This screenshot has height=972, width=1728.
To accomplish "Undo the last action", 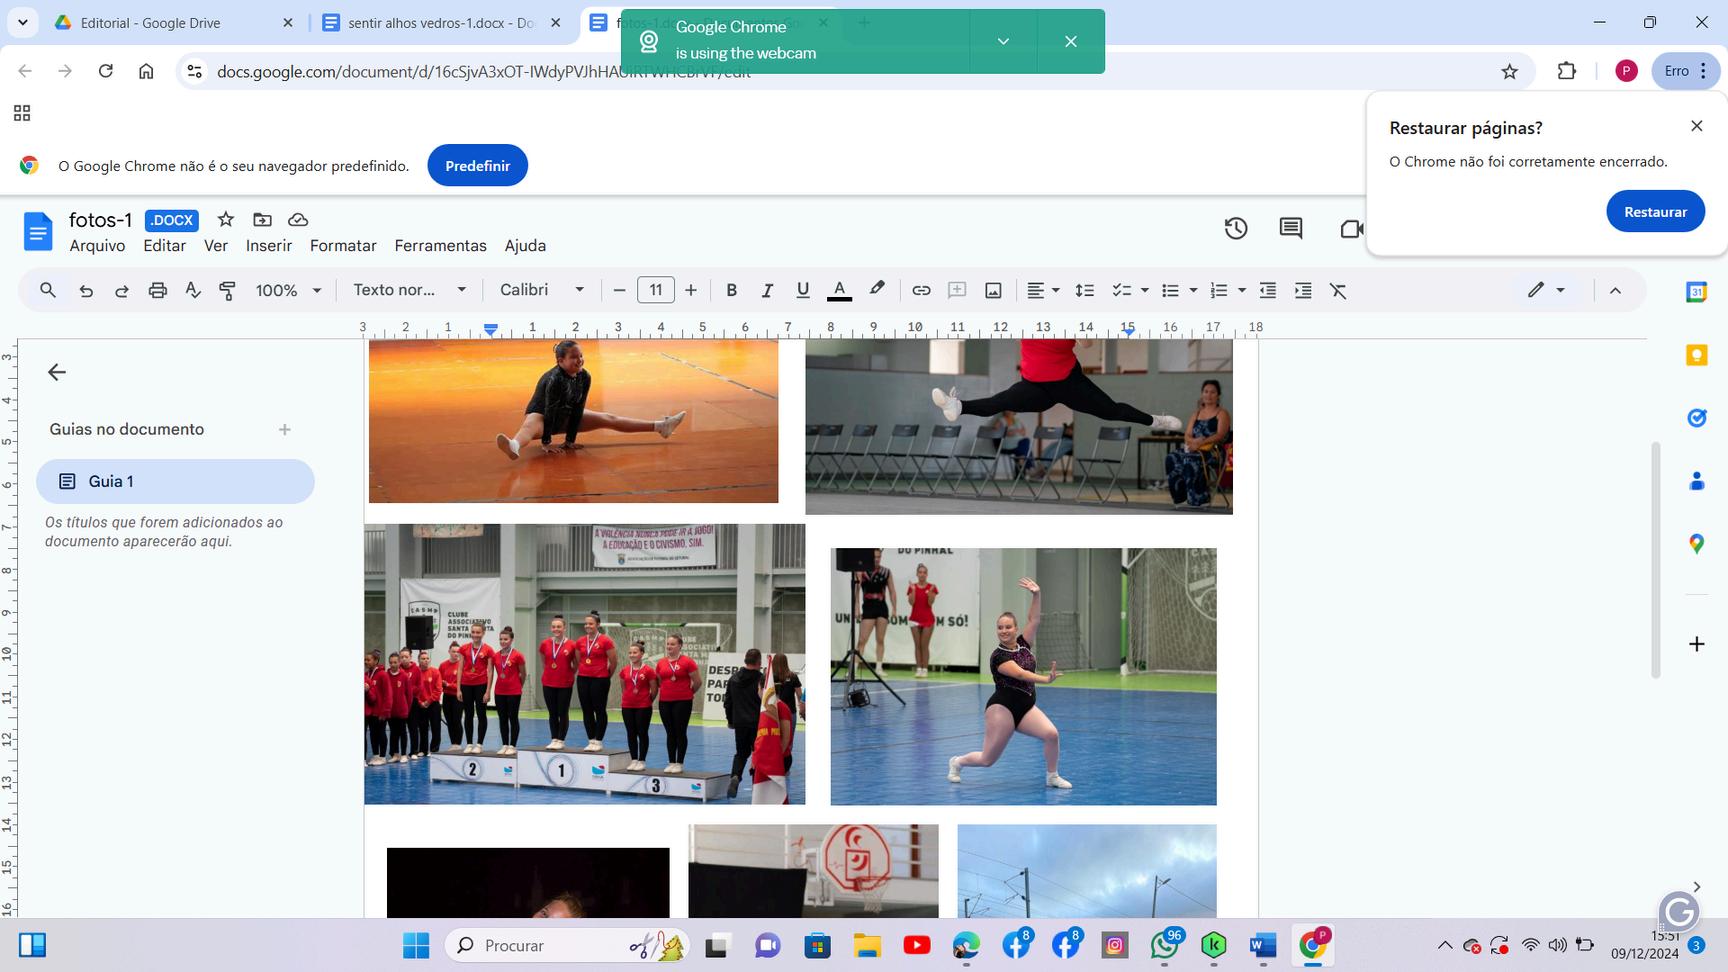I will (x=86, y=290).
